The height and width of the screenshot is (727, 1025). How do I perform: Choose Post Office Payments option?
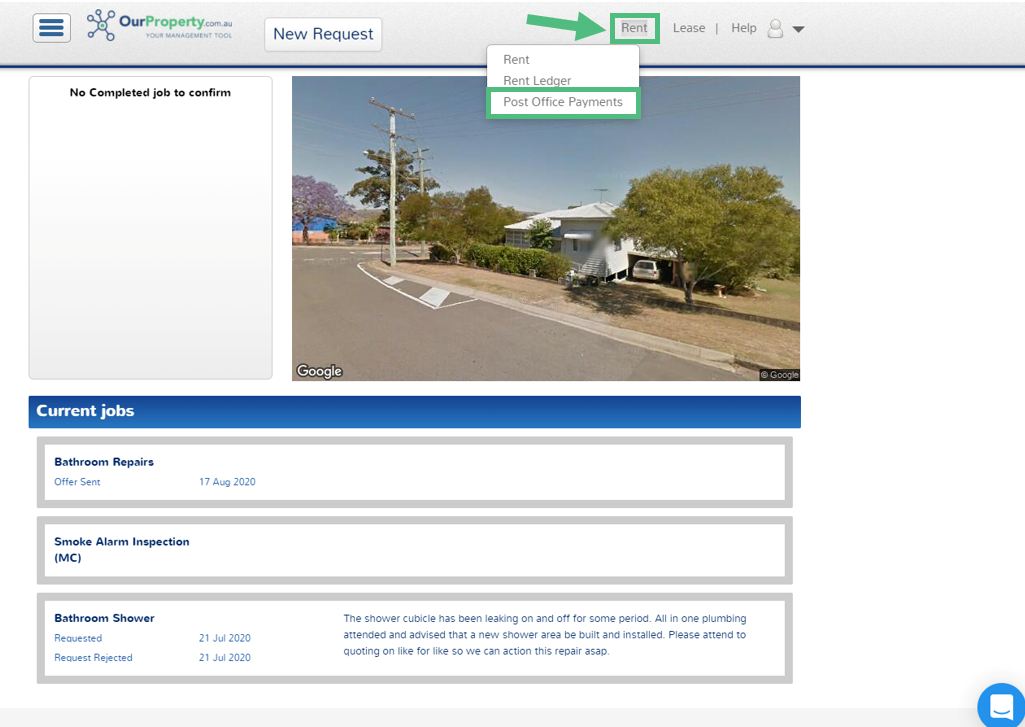[x=563, y=102]
